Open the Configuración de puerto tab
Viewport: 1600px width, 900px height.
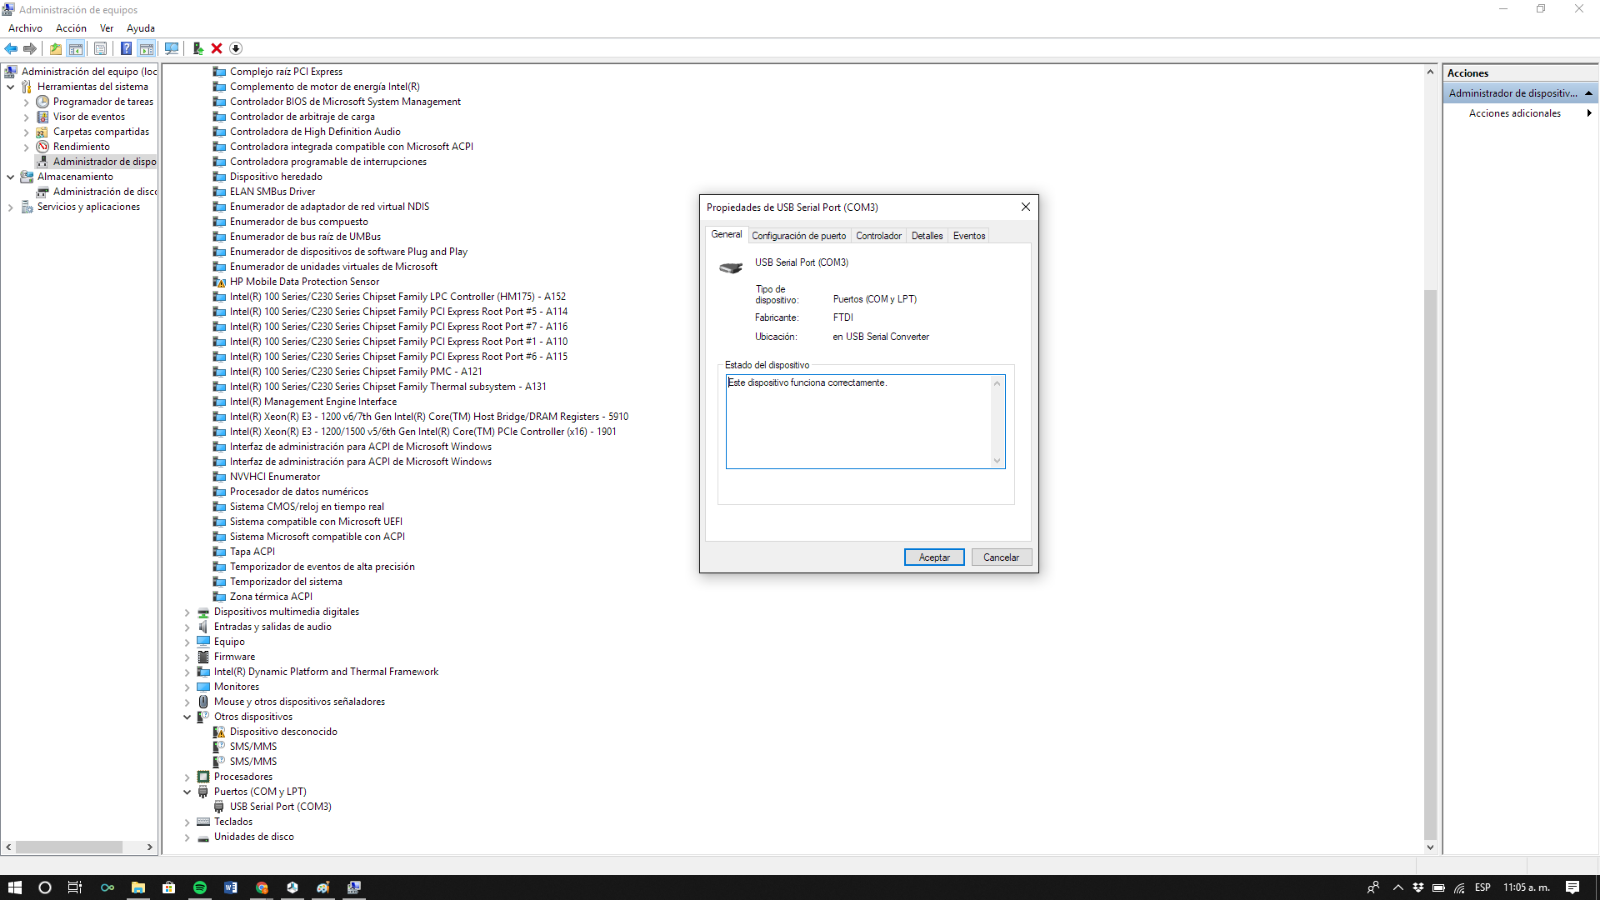[x=798, y=236]
